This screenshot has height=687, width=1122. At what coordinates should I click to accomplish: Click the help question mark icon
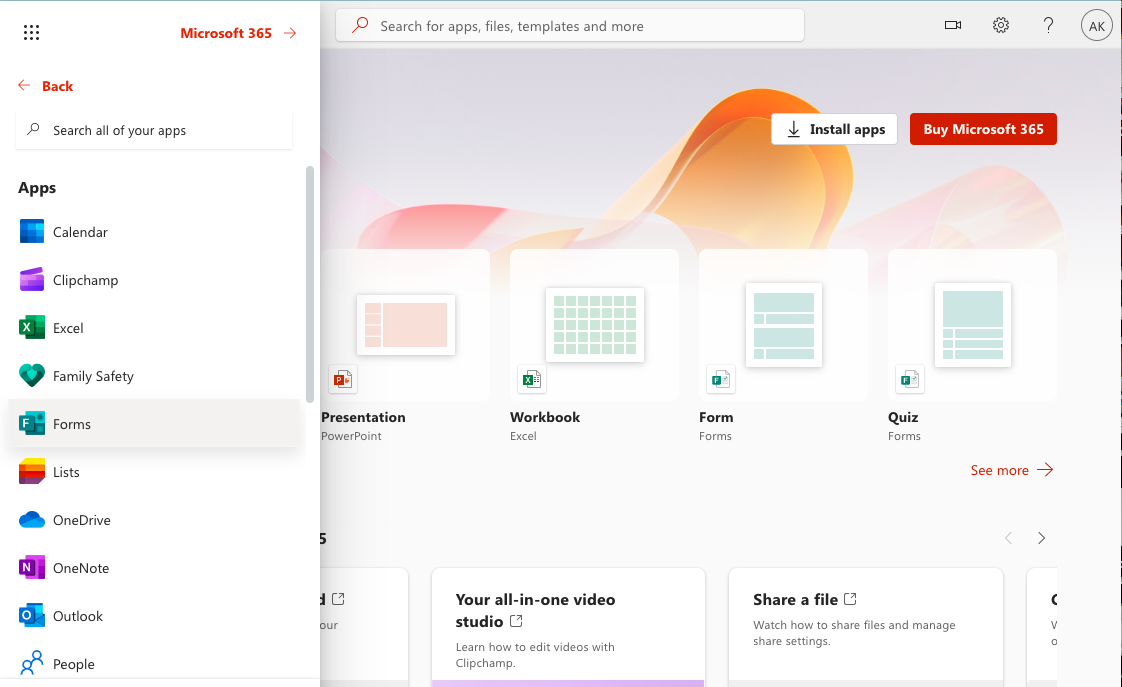click(x=1048, y=26)
